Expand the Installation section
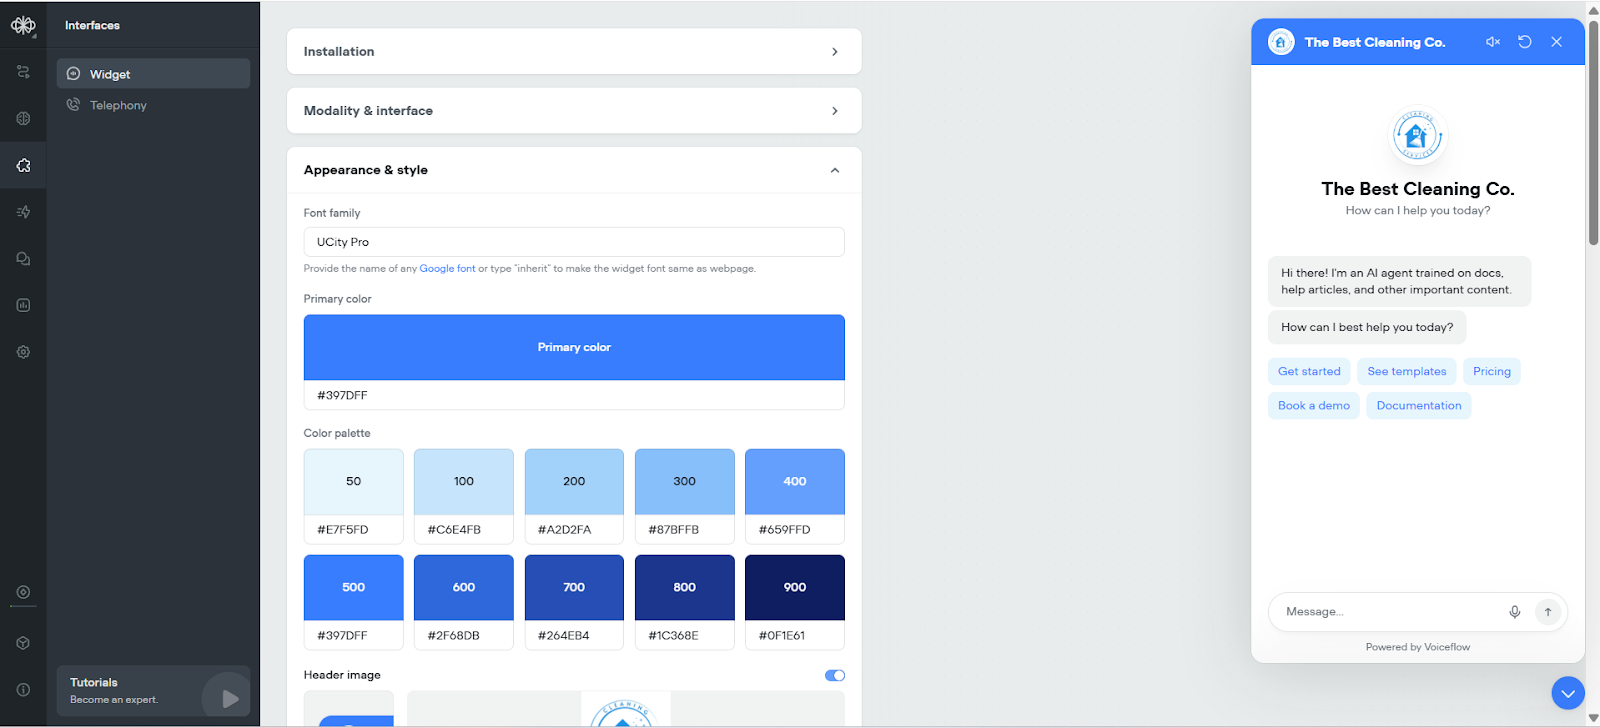 pos(574,51)
